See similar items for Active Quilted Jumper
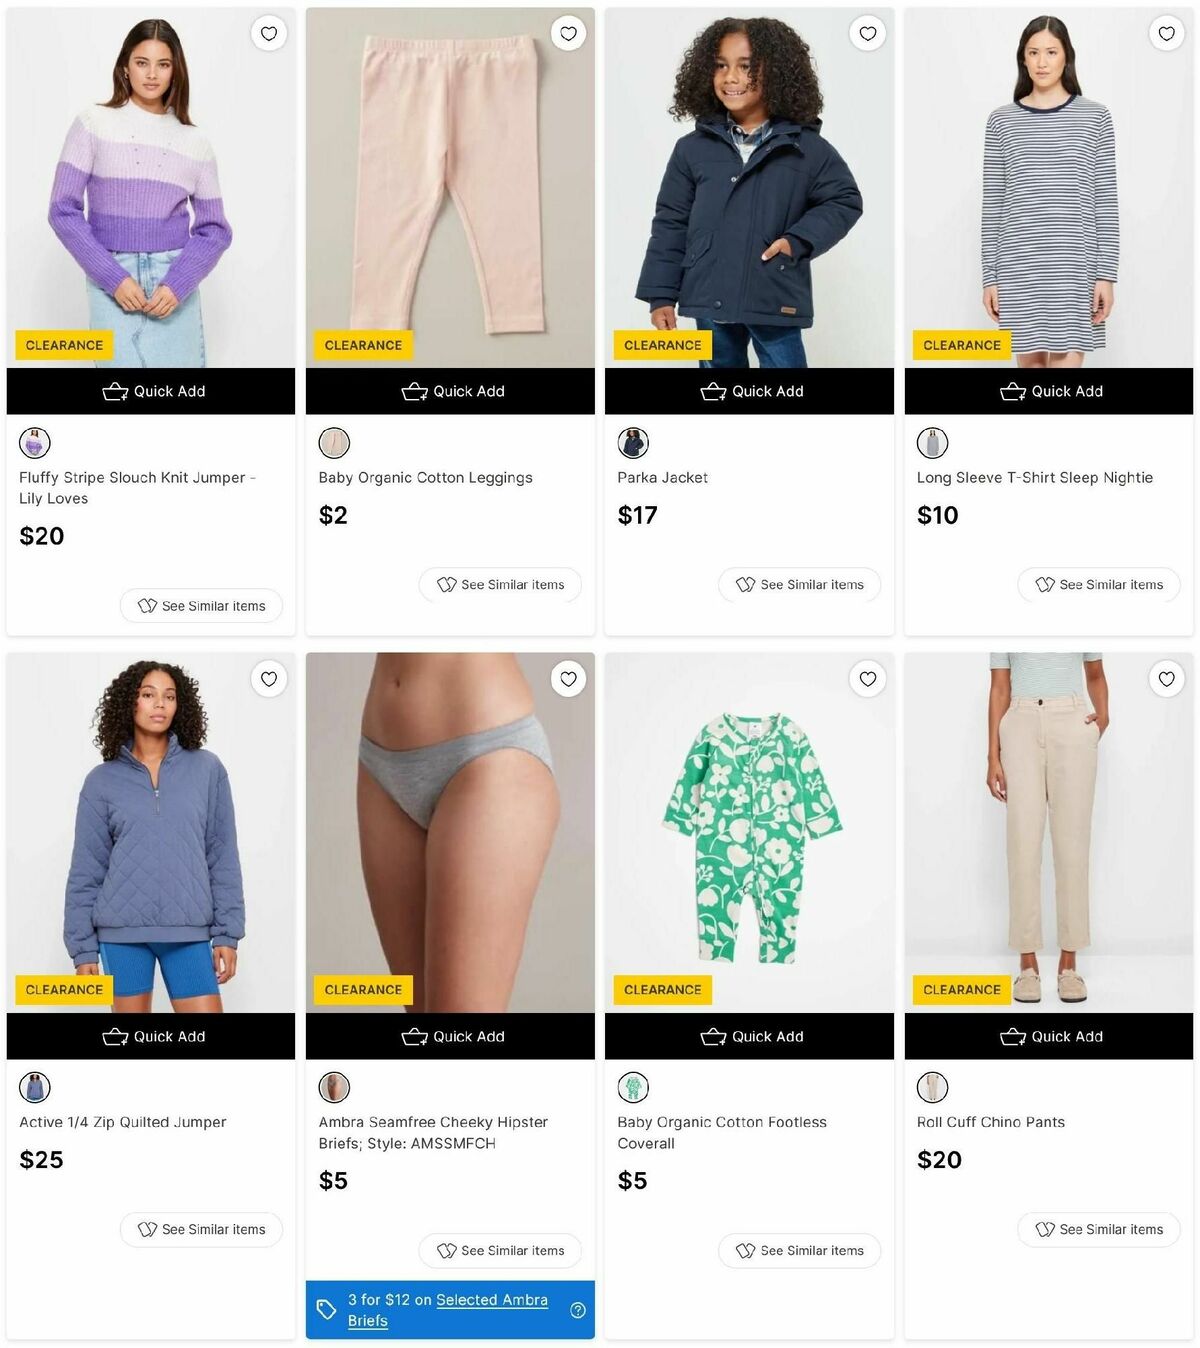The width and height of the screenshot is (1200, 1348). coord(201,1230)
